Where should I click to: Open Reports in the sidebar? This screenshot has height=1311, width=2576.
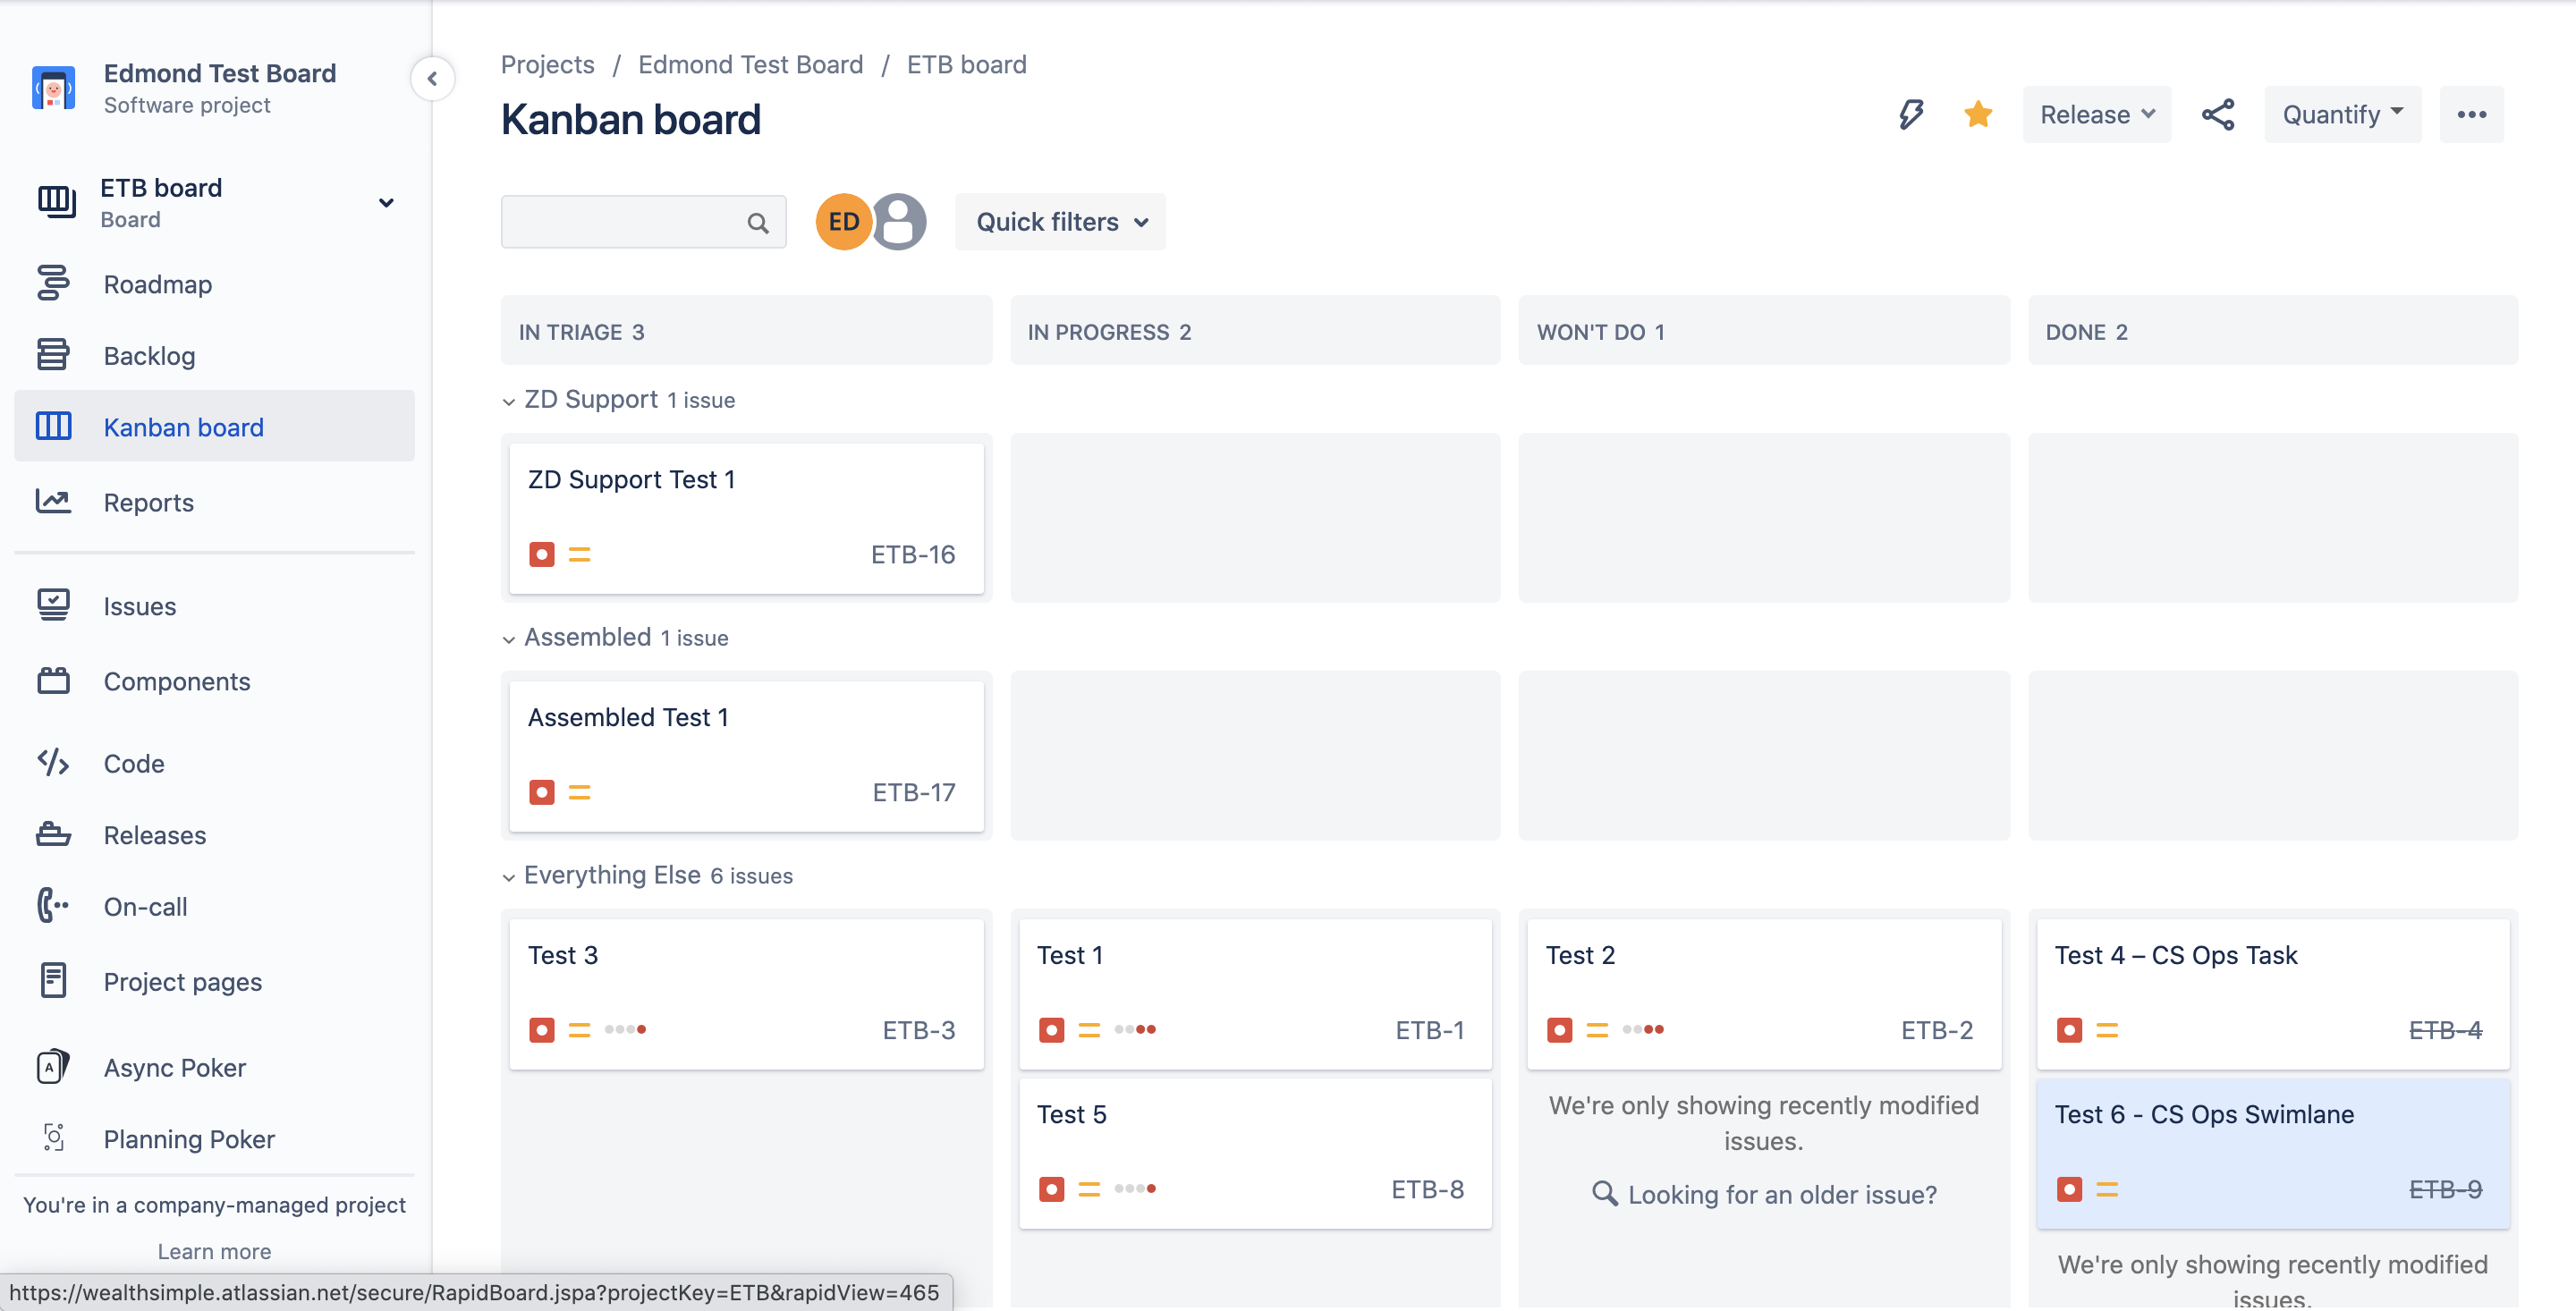(x=214, y=502)
